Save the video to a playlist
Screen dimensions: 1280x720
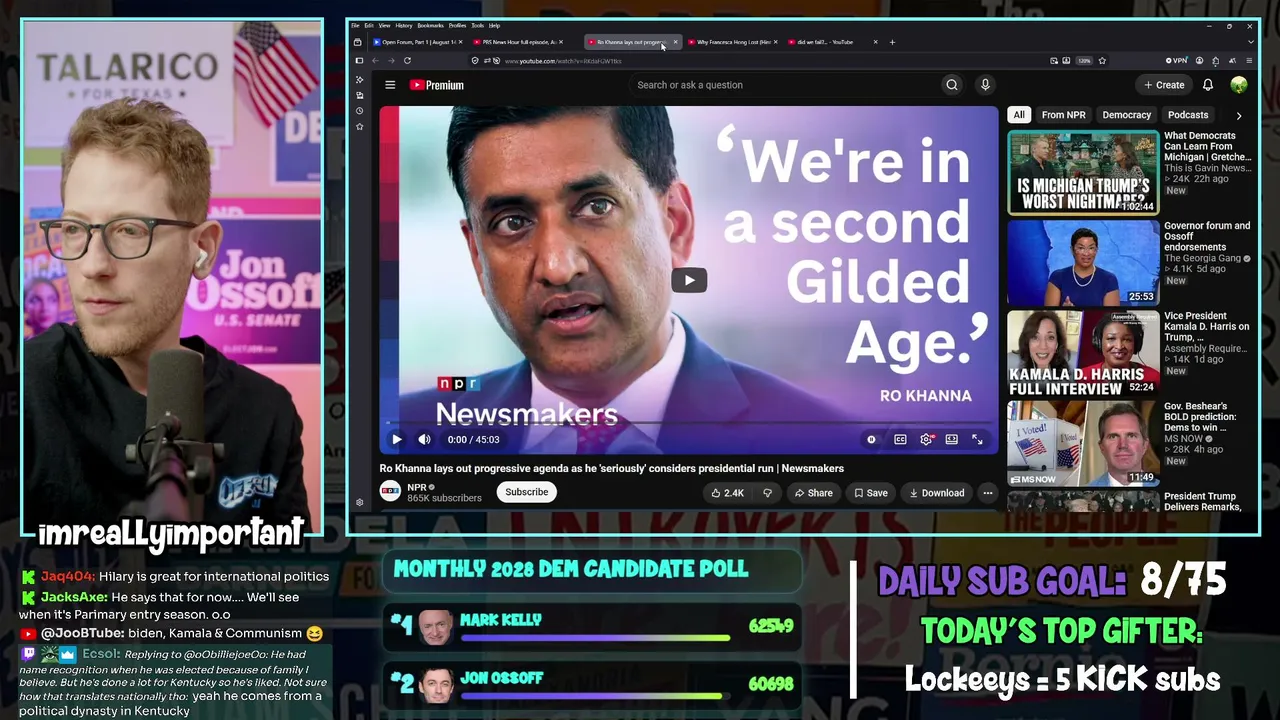pos(870,493)
